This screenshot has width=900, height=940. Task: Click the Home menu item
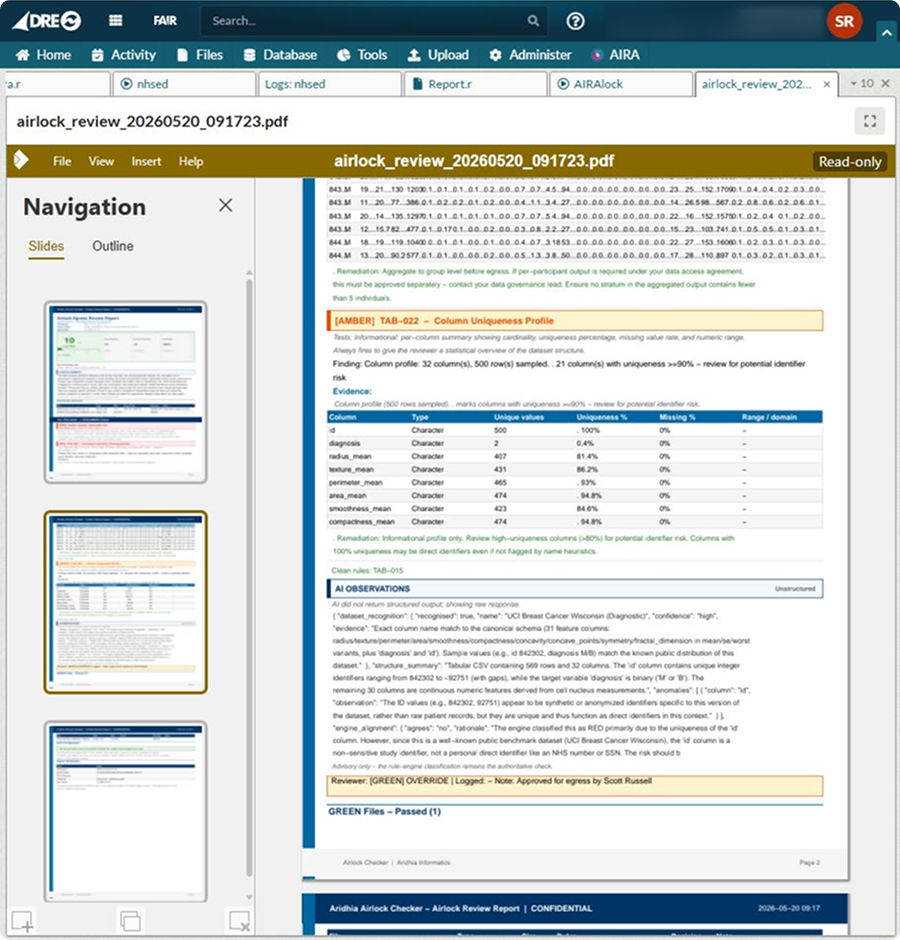(x=43, y=55)
